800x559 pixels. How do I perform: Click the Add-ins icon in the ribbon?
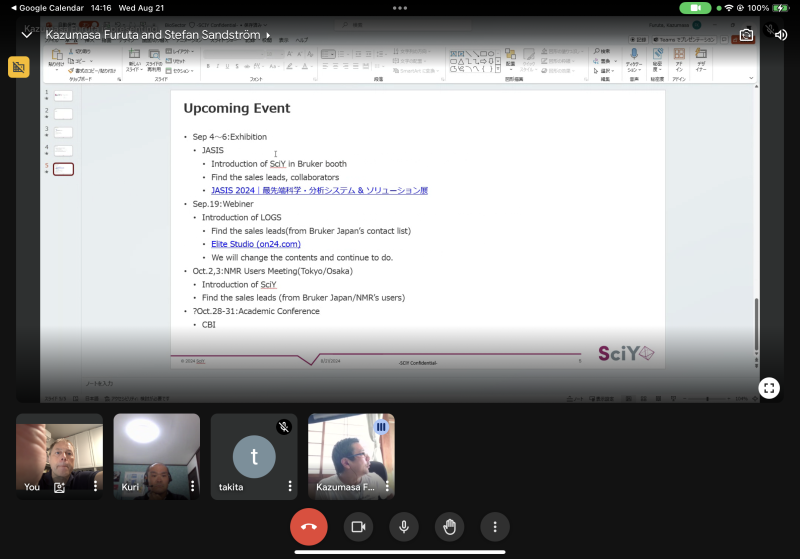(x=679, y=54)
